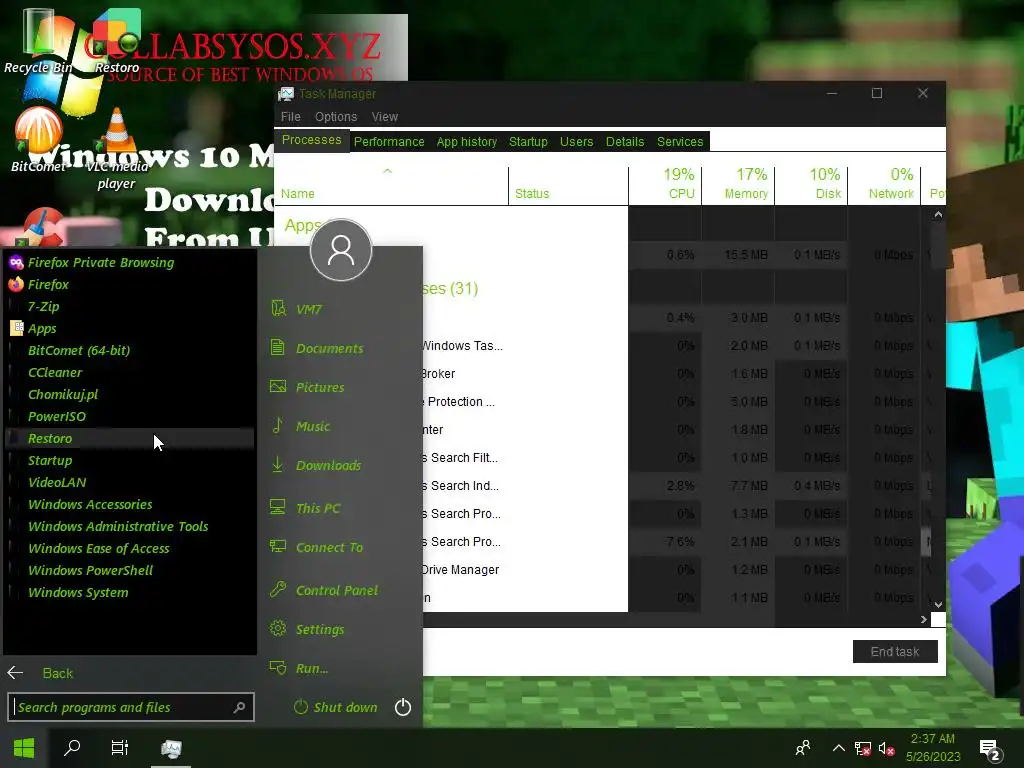Switch to Users tab
The height and width of the screenshot is (768, 1024).
(577, 142)
